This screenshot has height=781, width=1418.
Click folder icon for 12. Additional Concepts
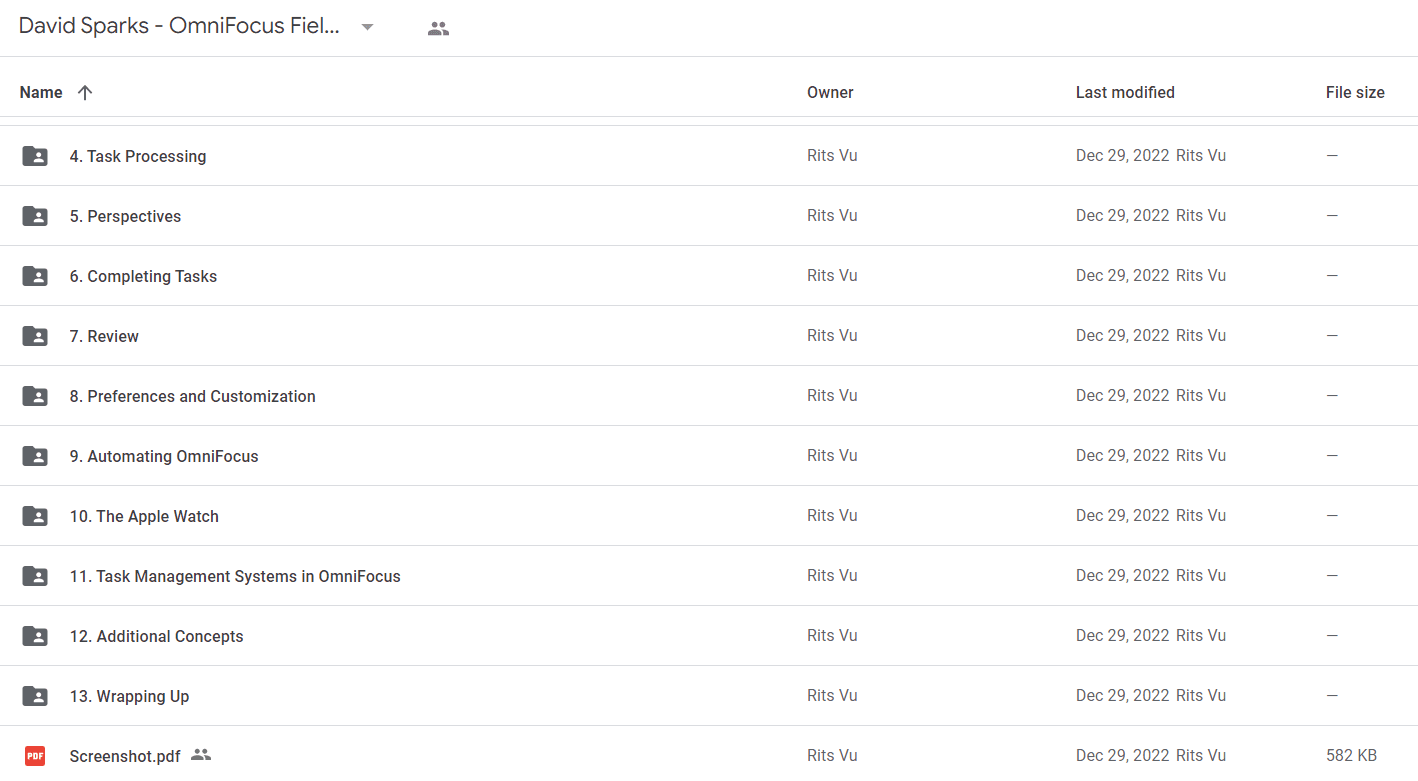tap(35, 636)
